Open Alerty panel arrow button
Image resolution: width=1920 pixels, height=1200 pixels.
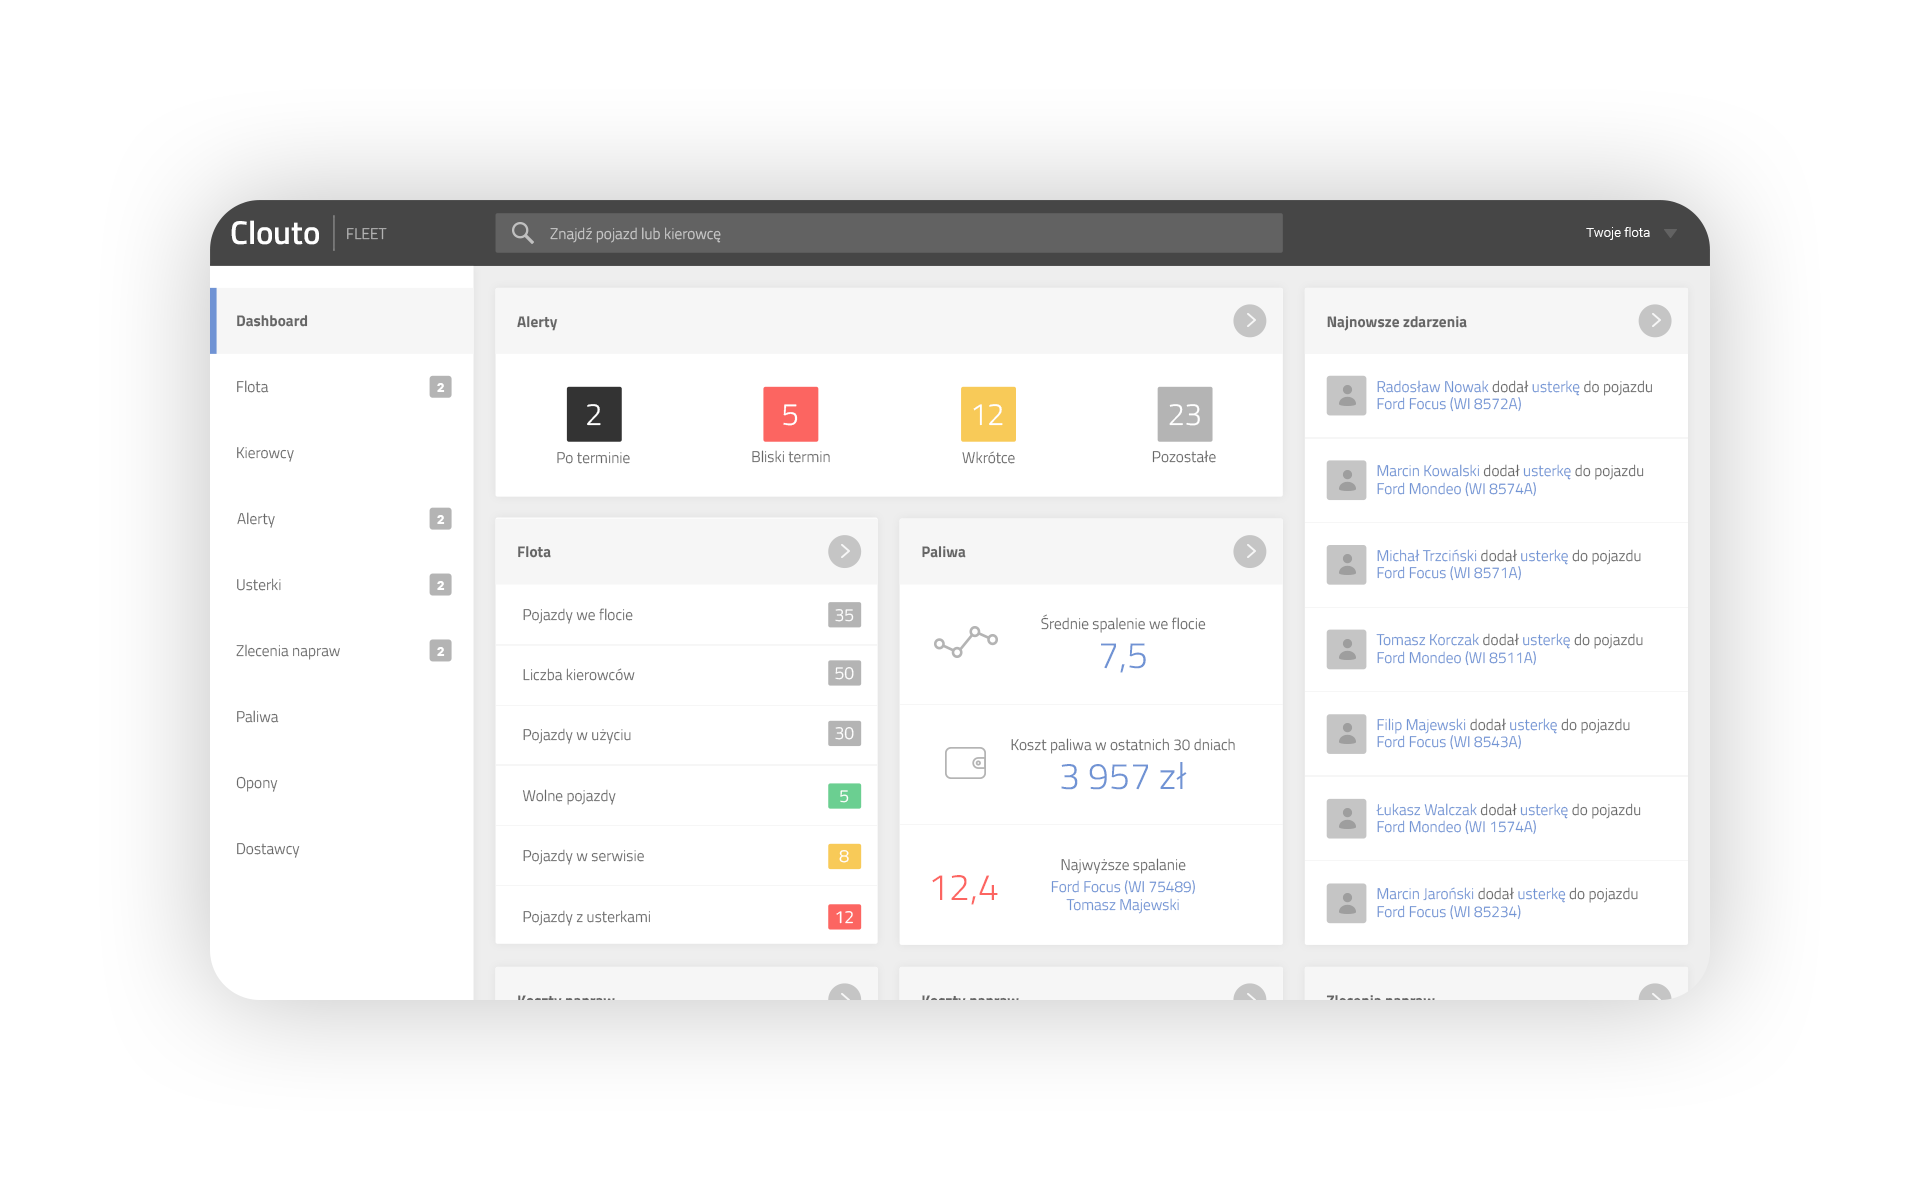pos(1249,321)
